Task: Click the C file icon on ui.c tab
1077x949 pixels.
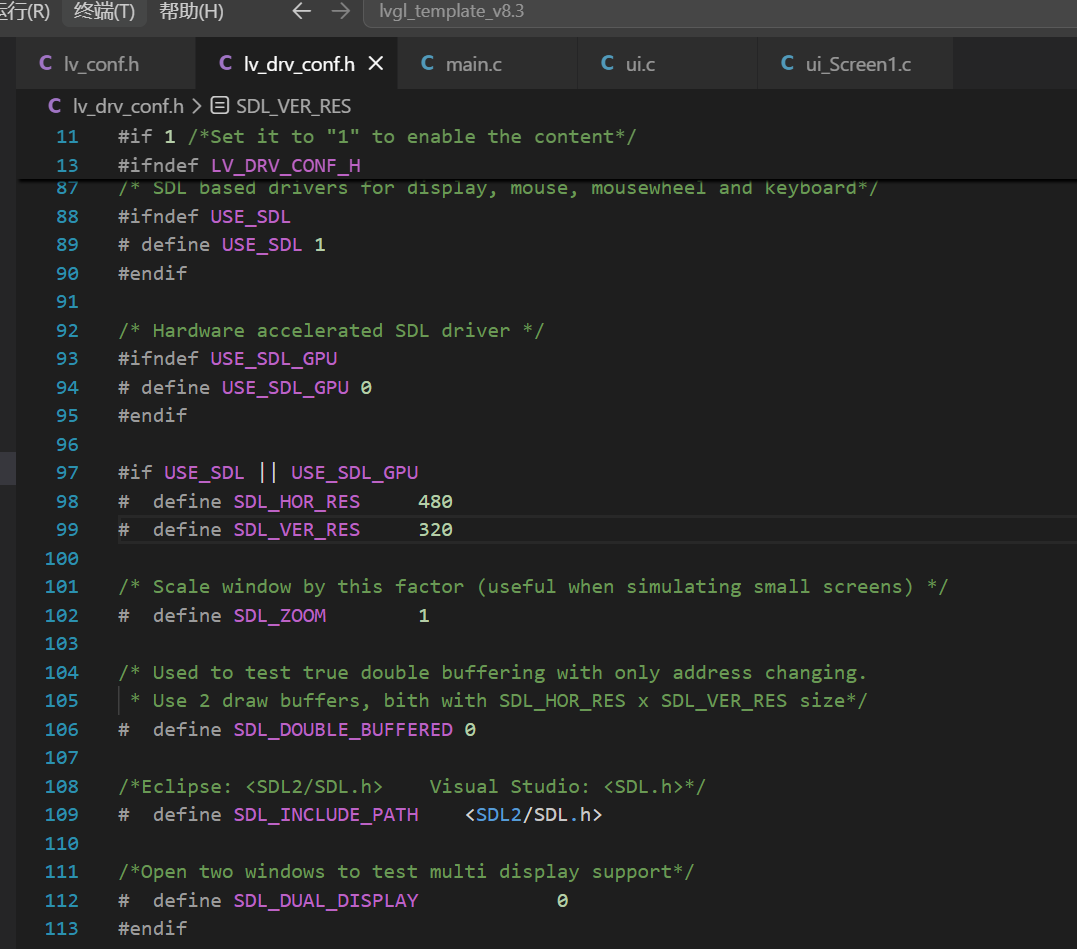Action: point(607,64)
